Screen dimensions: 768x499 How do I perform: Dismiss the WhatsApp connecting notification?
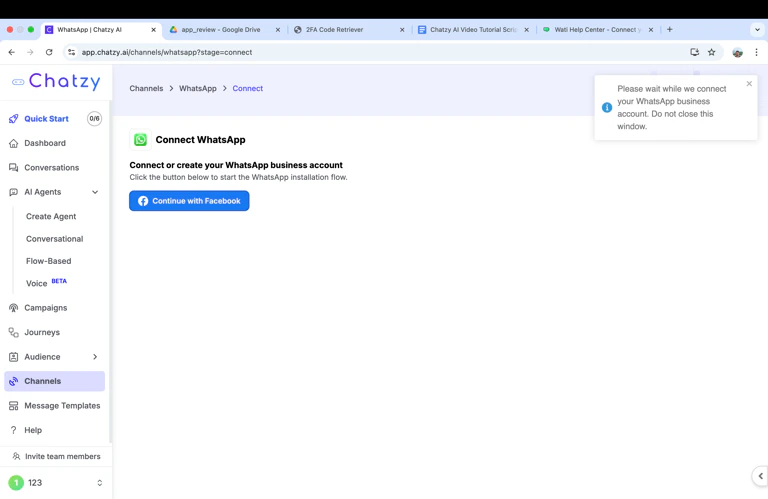pyautogui.click(x=749, y=84)
